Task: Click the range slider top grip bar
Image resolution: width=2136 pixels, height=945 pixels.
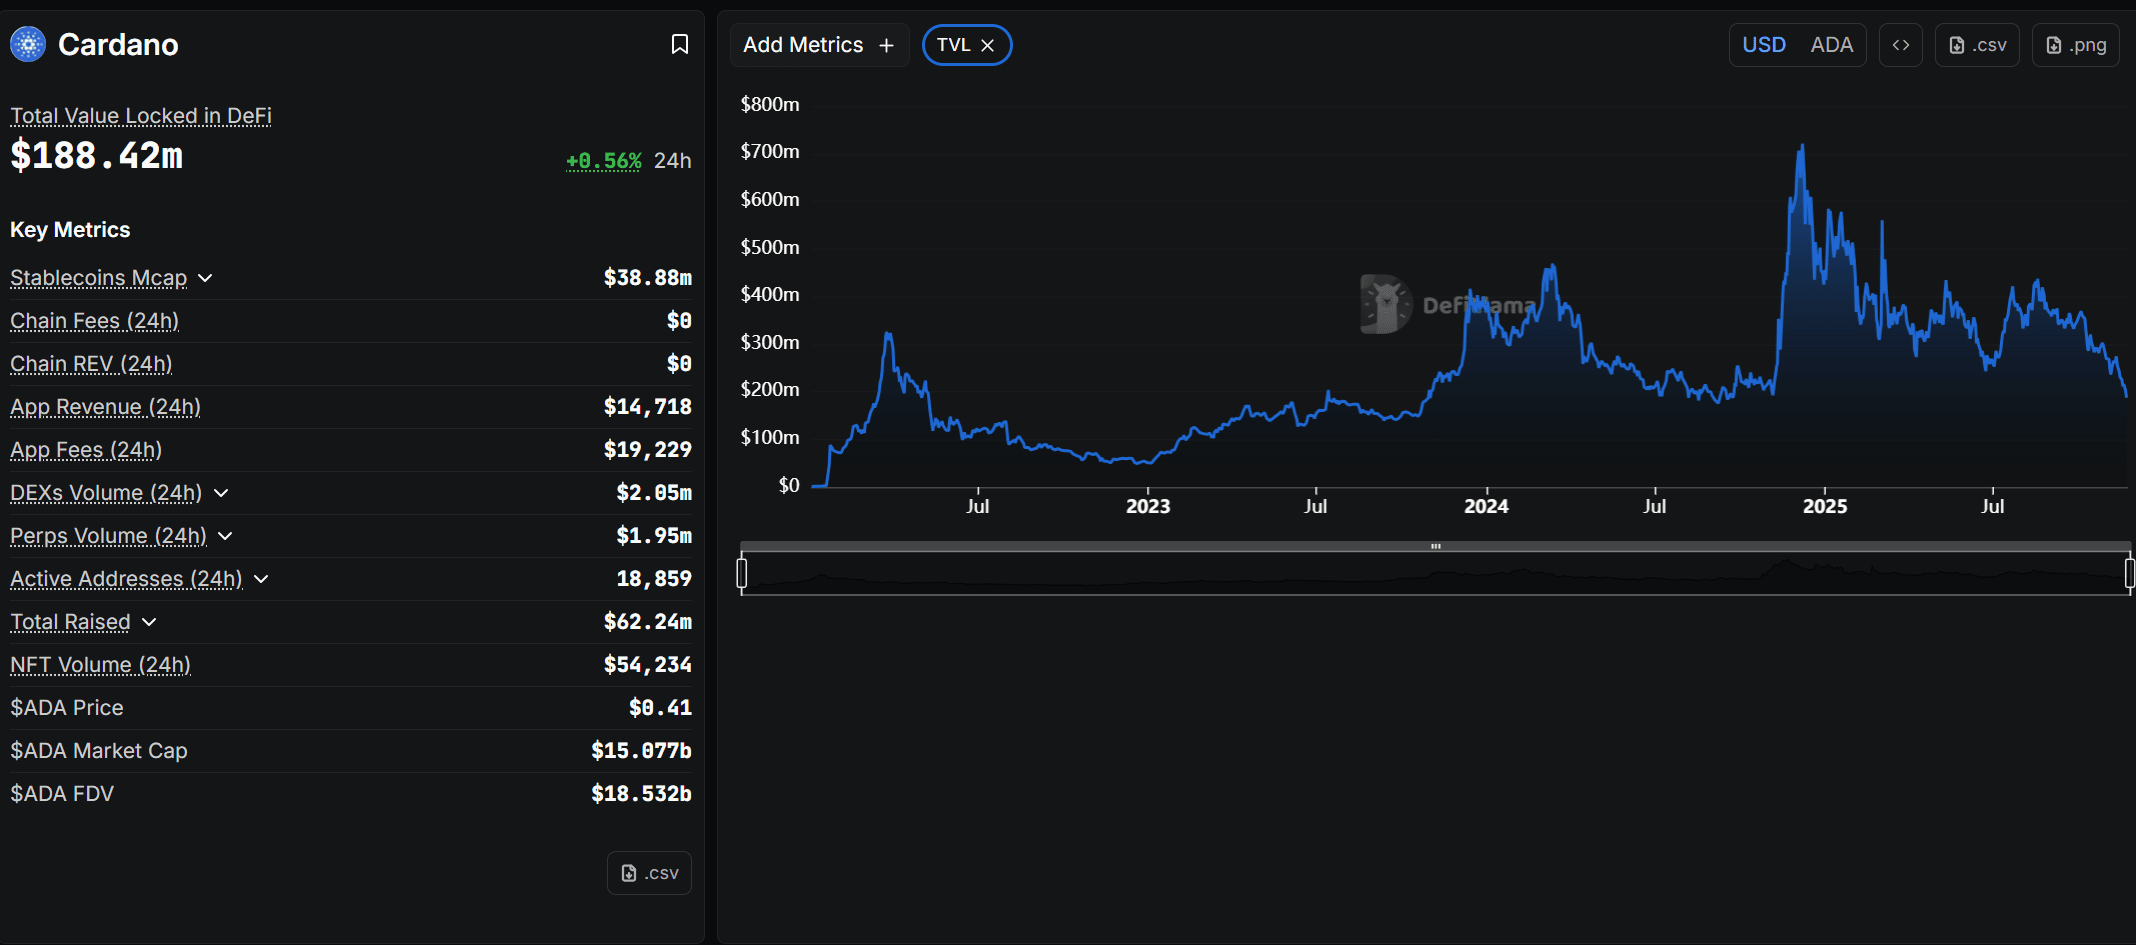Action: click(x=1436, y=546)
